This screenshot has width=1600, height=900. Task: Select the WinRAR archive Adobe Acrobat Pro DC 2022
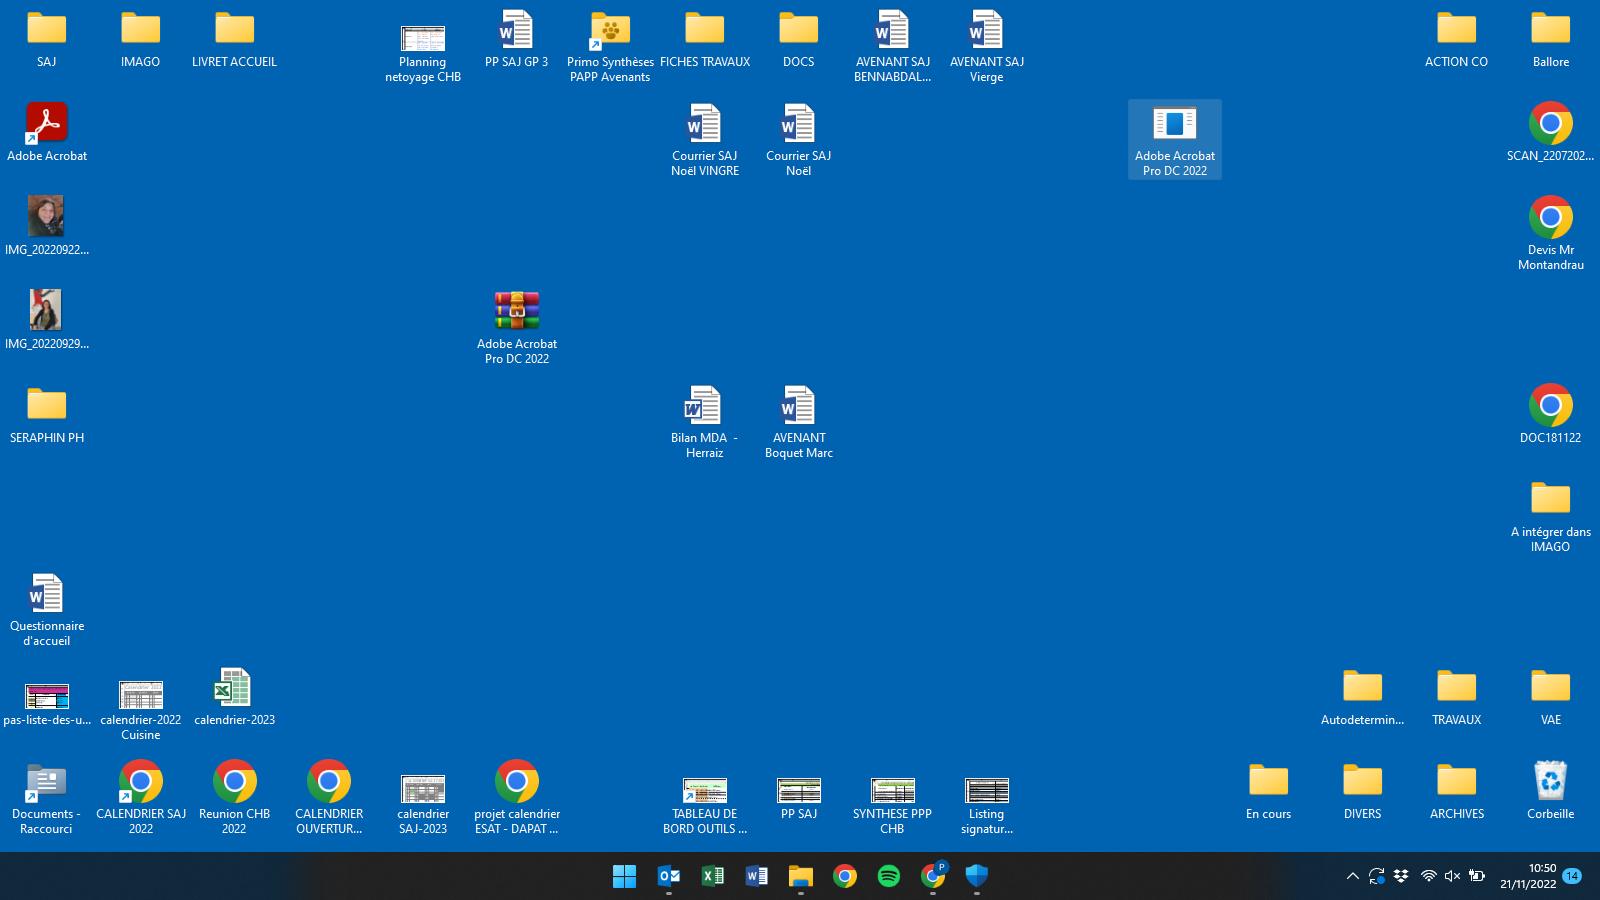point(516,311)
